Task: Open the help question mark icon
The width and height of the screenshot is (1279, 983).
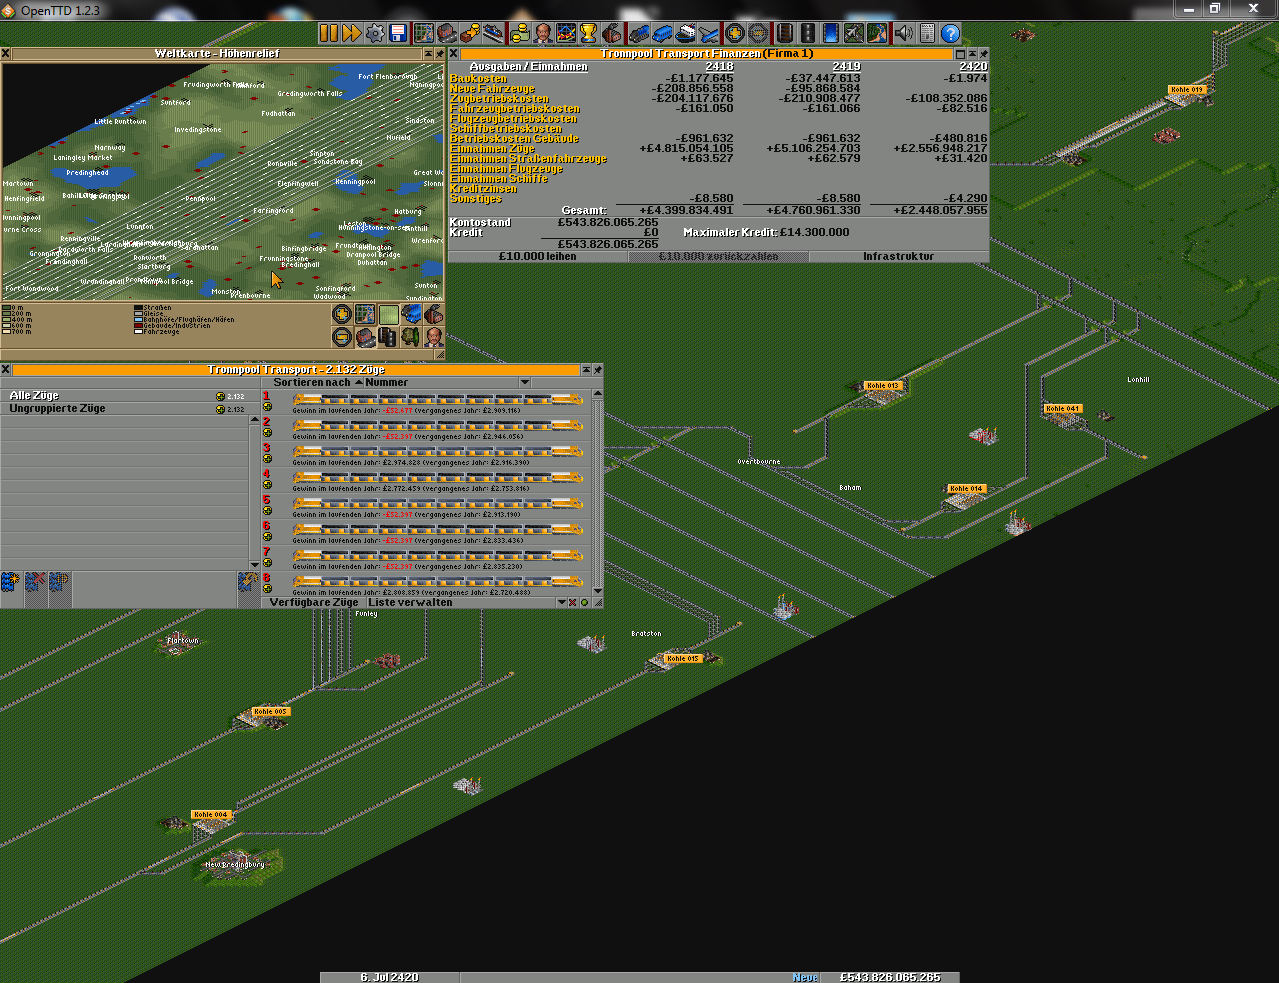Action: point(950,33)
